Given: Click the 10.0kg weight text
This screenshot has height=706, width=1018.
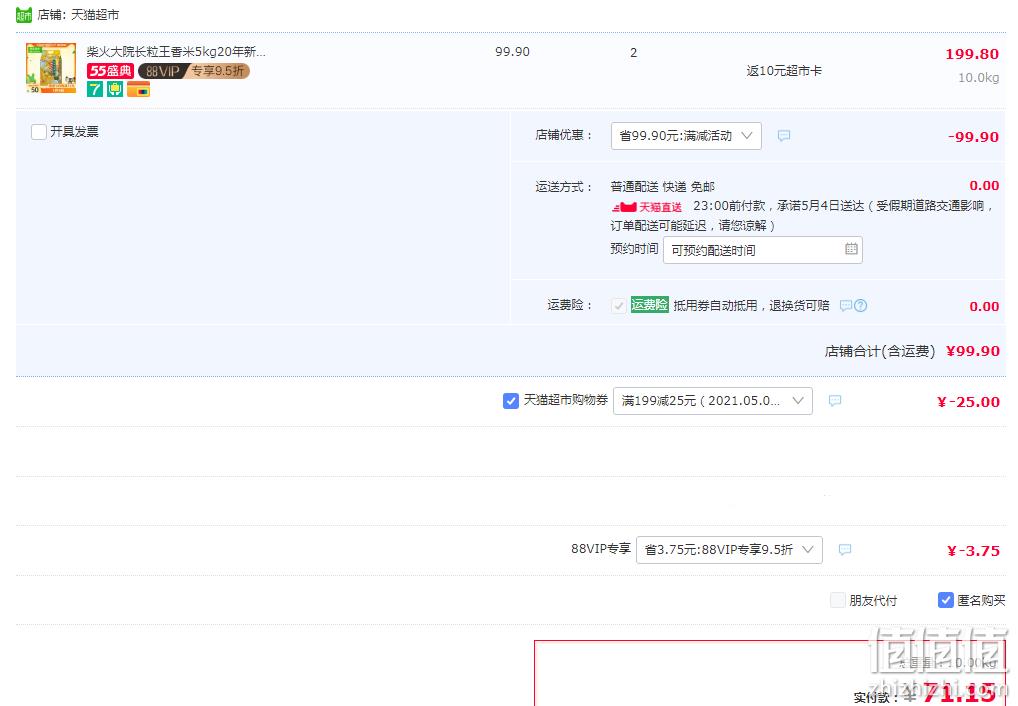Looking at the screenshot, I should point(978,78).
